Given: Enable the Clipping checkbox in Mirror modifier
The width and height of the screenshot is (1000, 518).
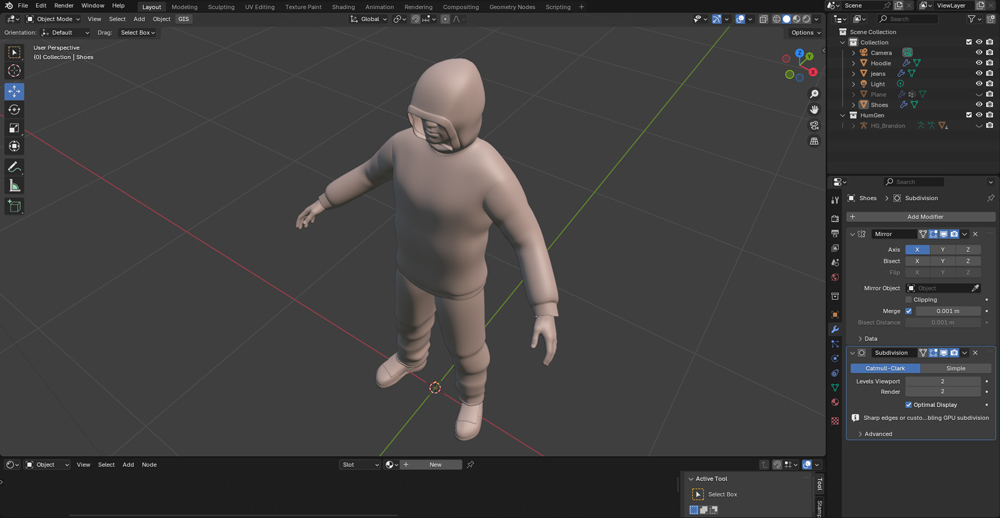Looking at the screenshot, I should tap(908, 300).
